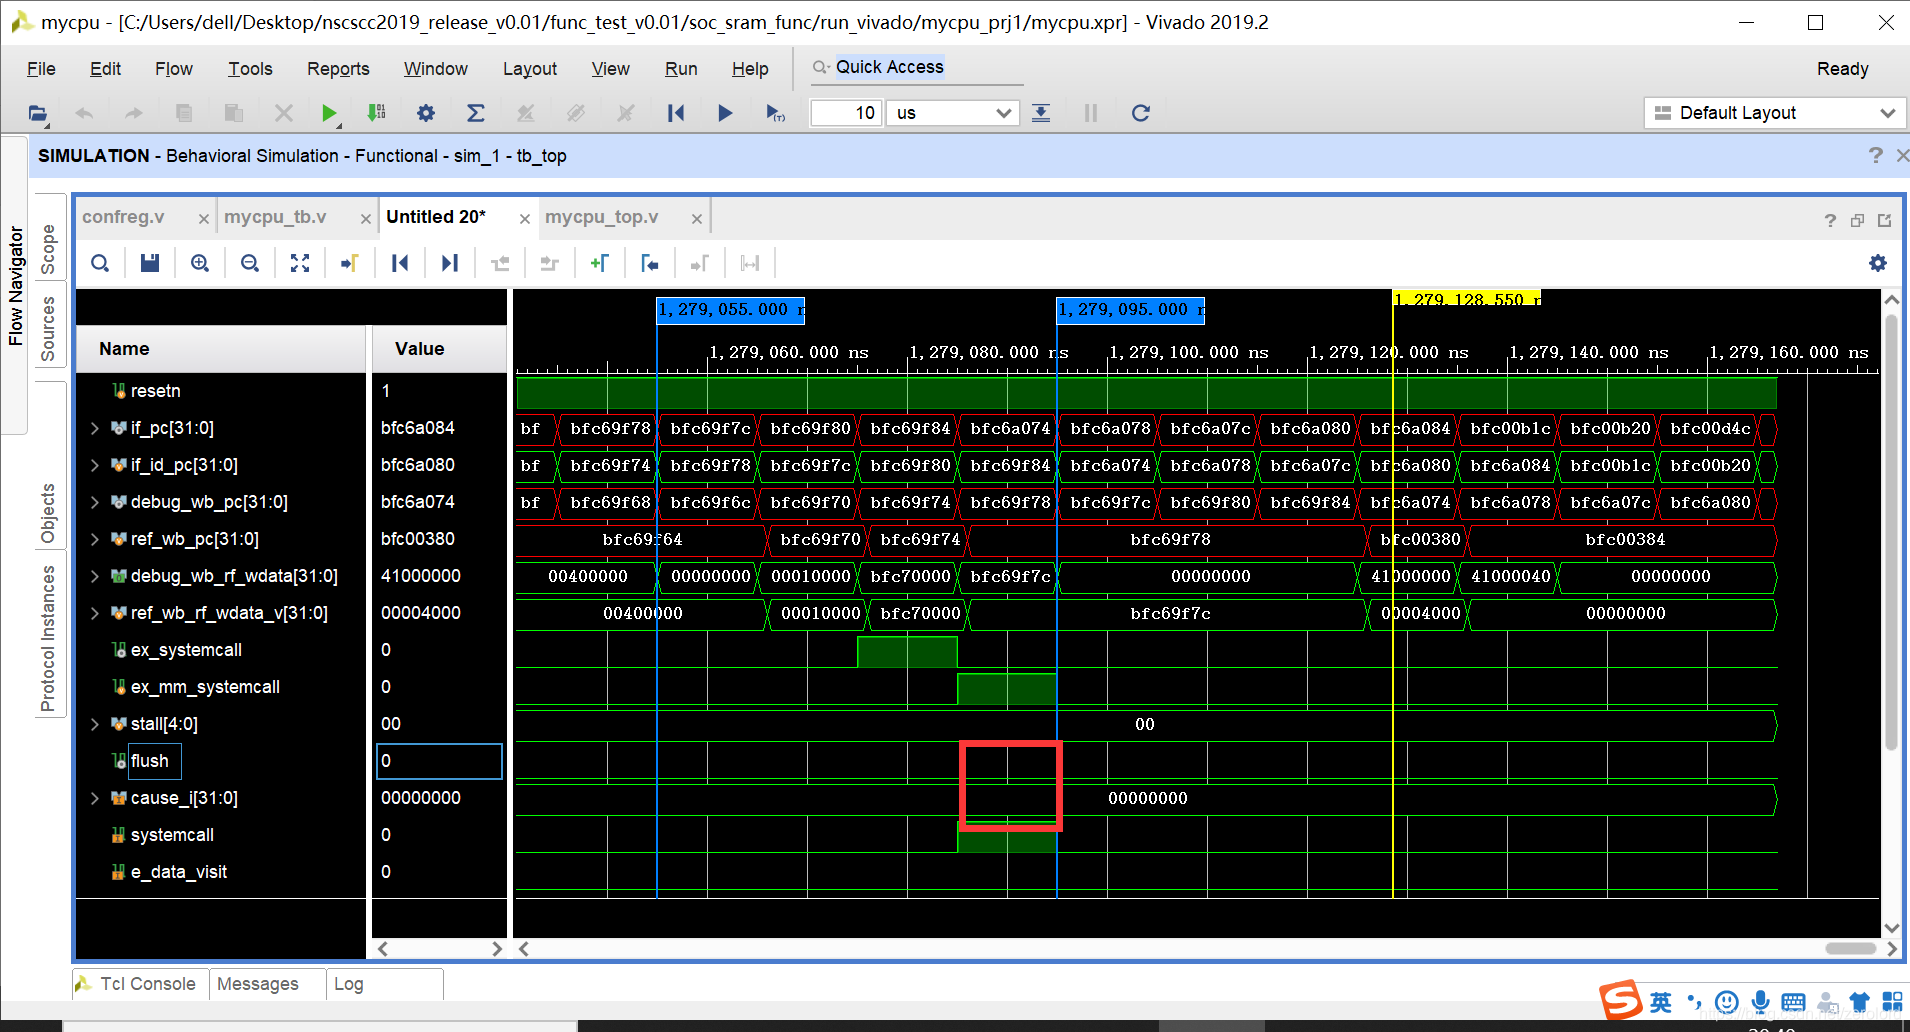Click the Sigma reports toolbar icon
Screen dimensions: 1910x1032
(476, 113)
